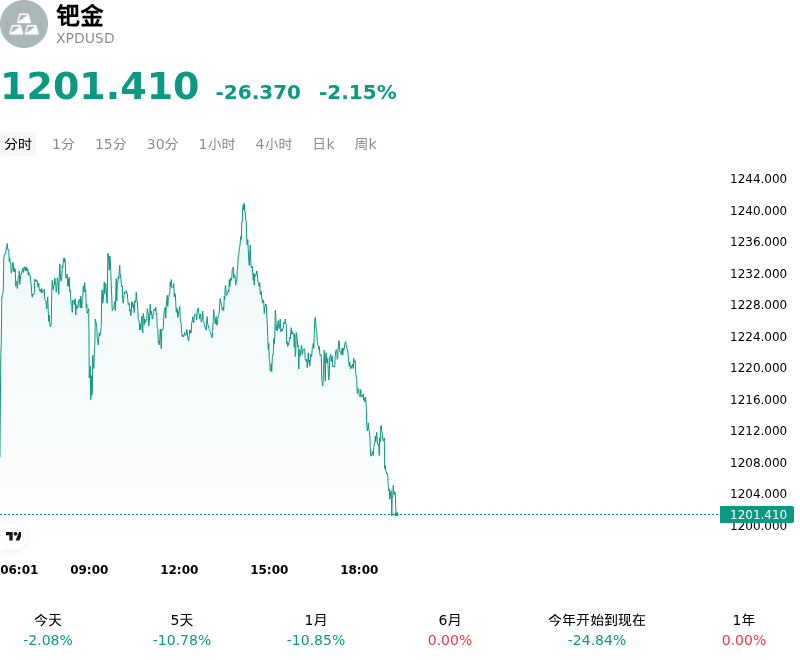Select the 4小时 interval tab
This screenshot has height=660, width=800.
coord(274,144)
